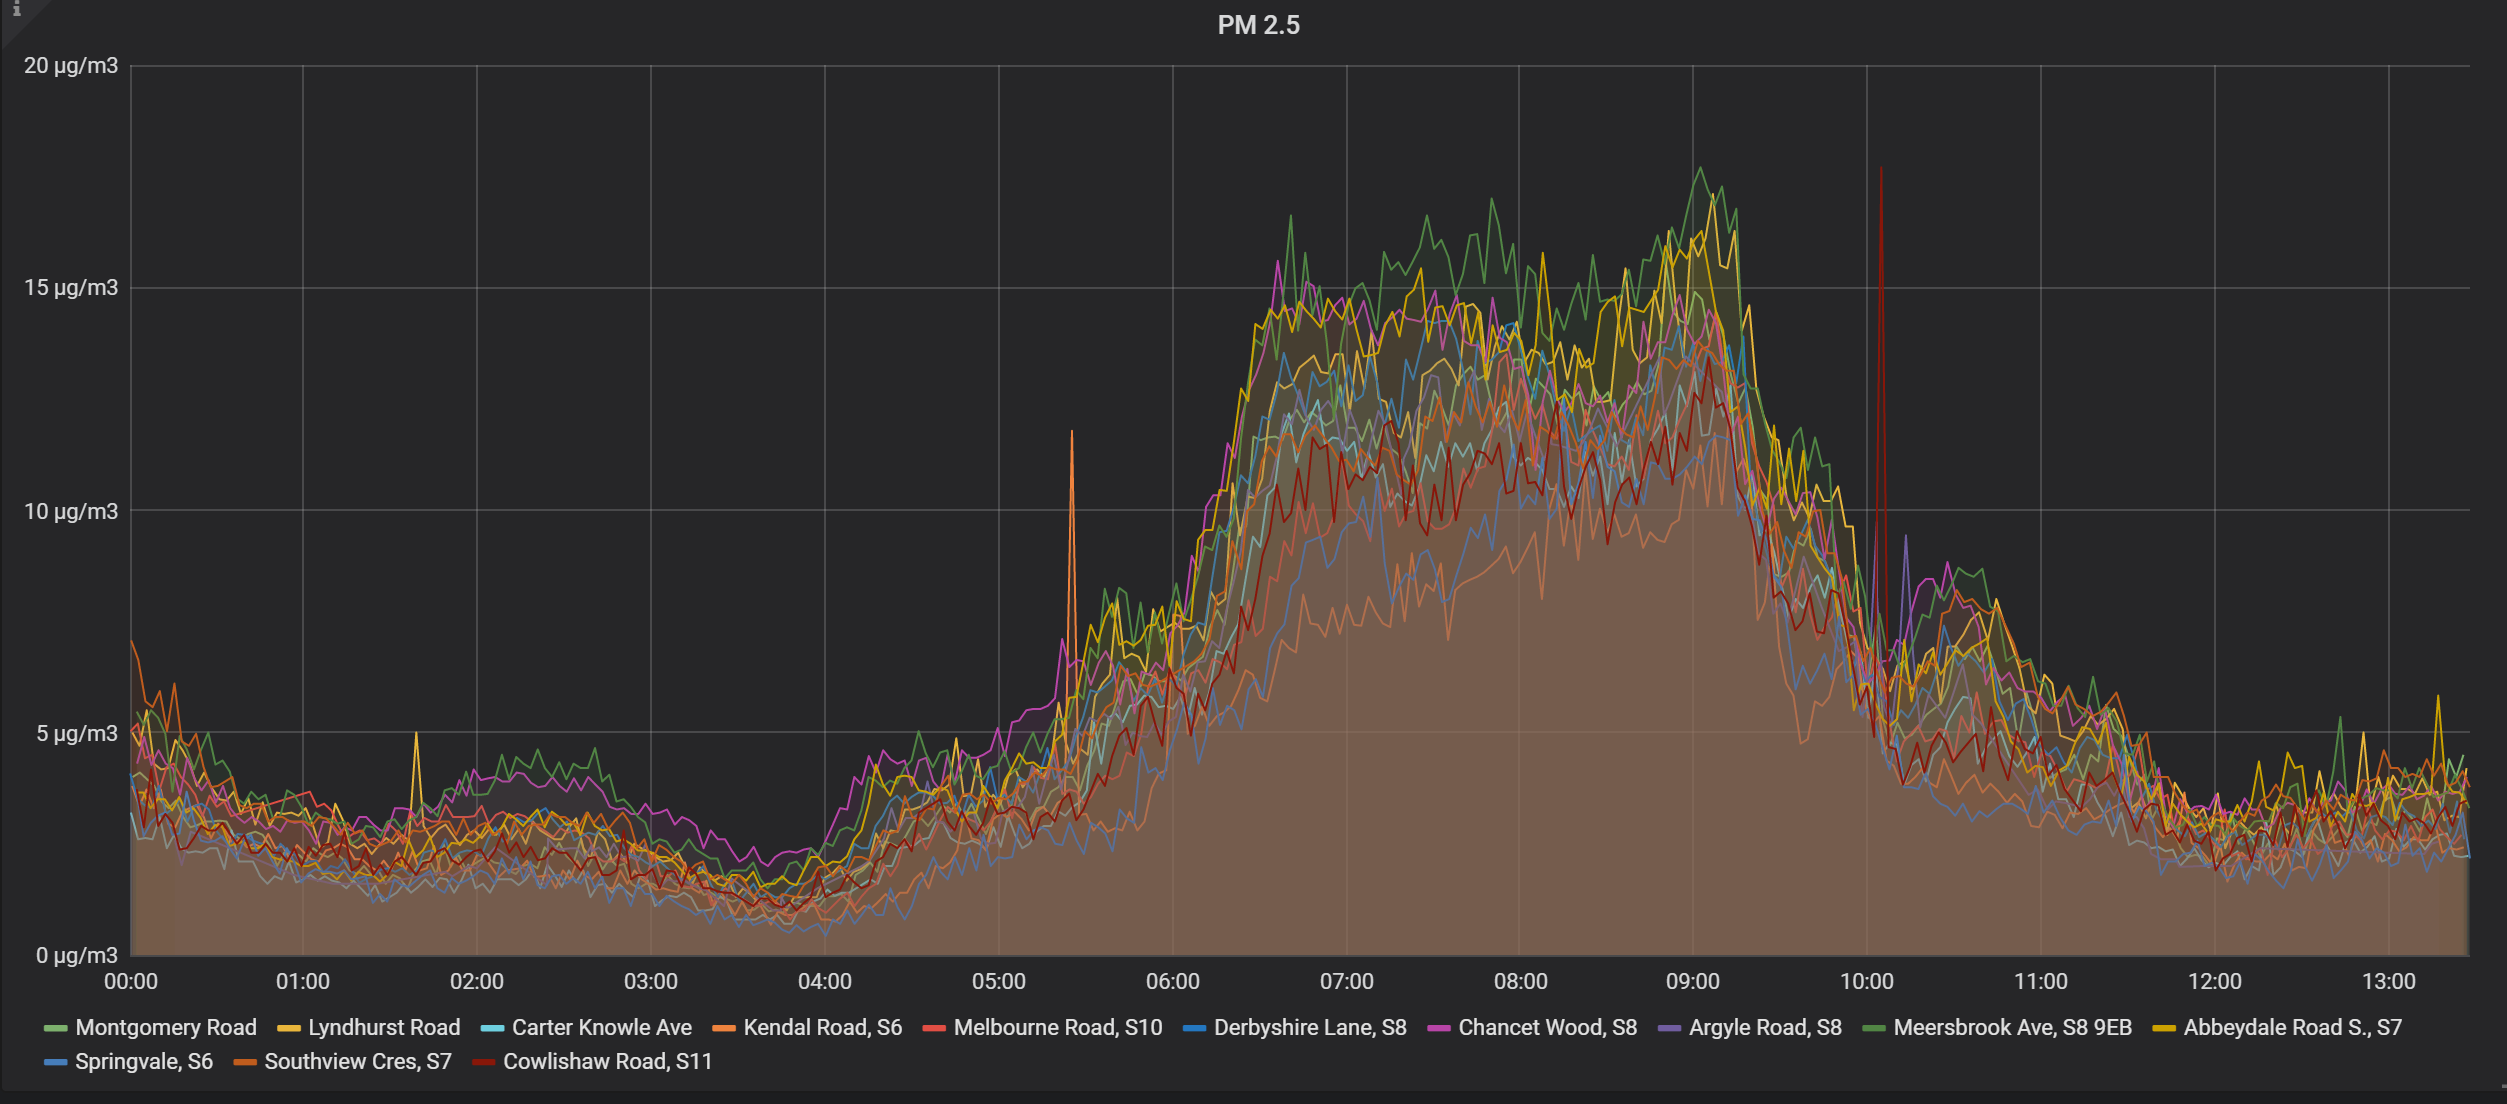Image resolution: width=2507 pixels, height=1104 pixels.
Task: Open color picker for Lyndhurst Road swatch
Action: tap(289, 1028)
